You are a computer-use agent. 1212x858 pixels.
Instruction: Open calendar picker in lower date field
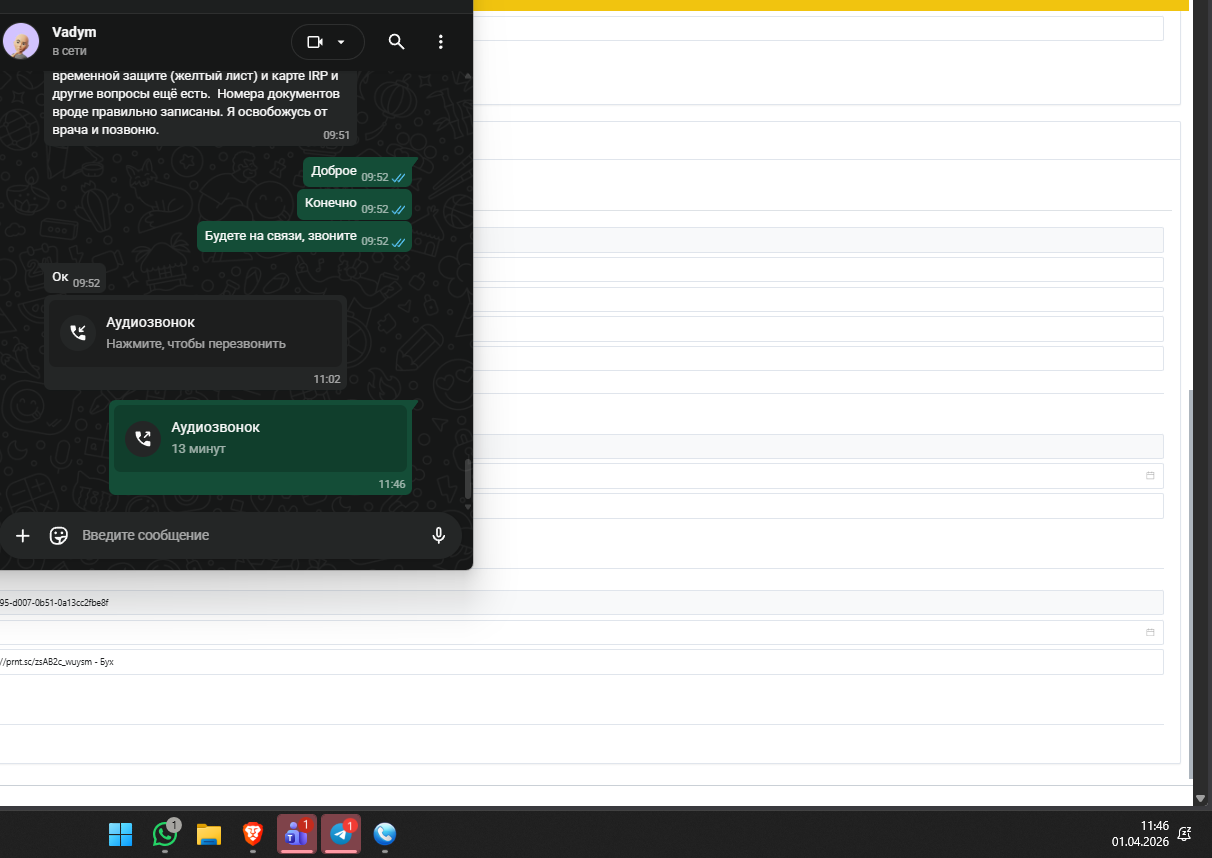pos(1150,633)
